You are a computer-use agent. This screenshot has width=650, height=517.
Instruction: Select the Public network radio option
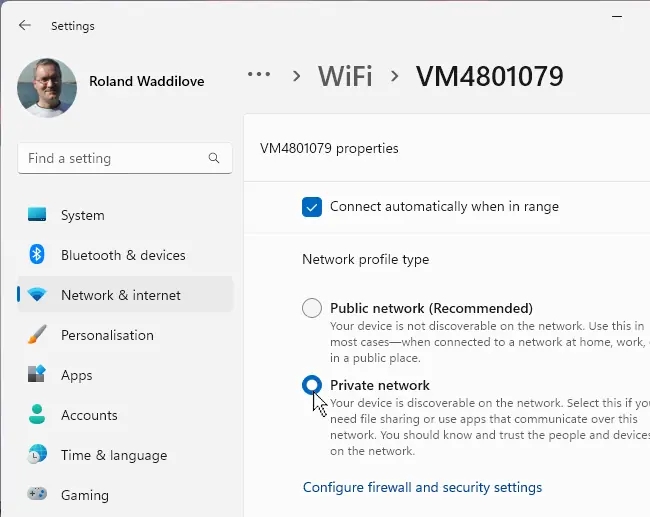(312, 308)
